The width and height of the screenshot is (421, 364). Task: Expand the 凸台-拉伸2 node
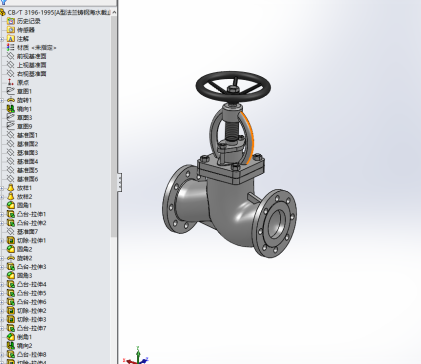2,223
